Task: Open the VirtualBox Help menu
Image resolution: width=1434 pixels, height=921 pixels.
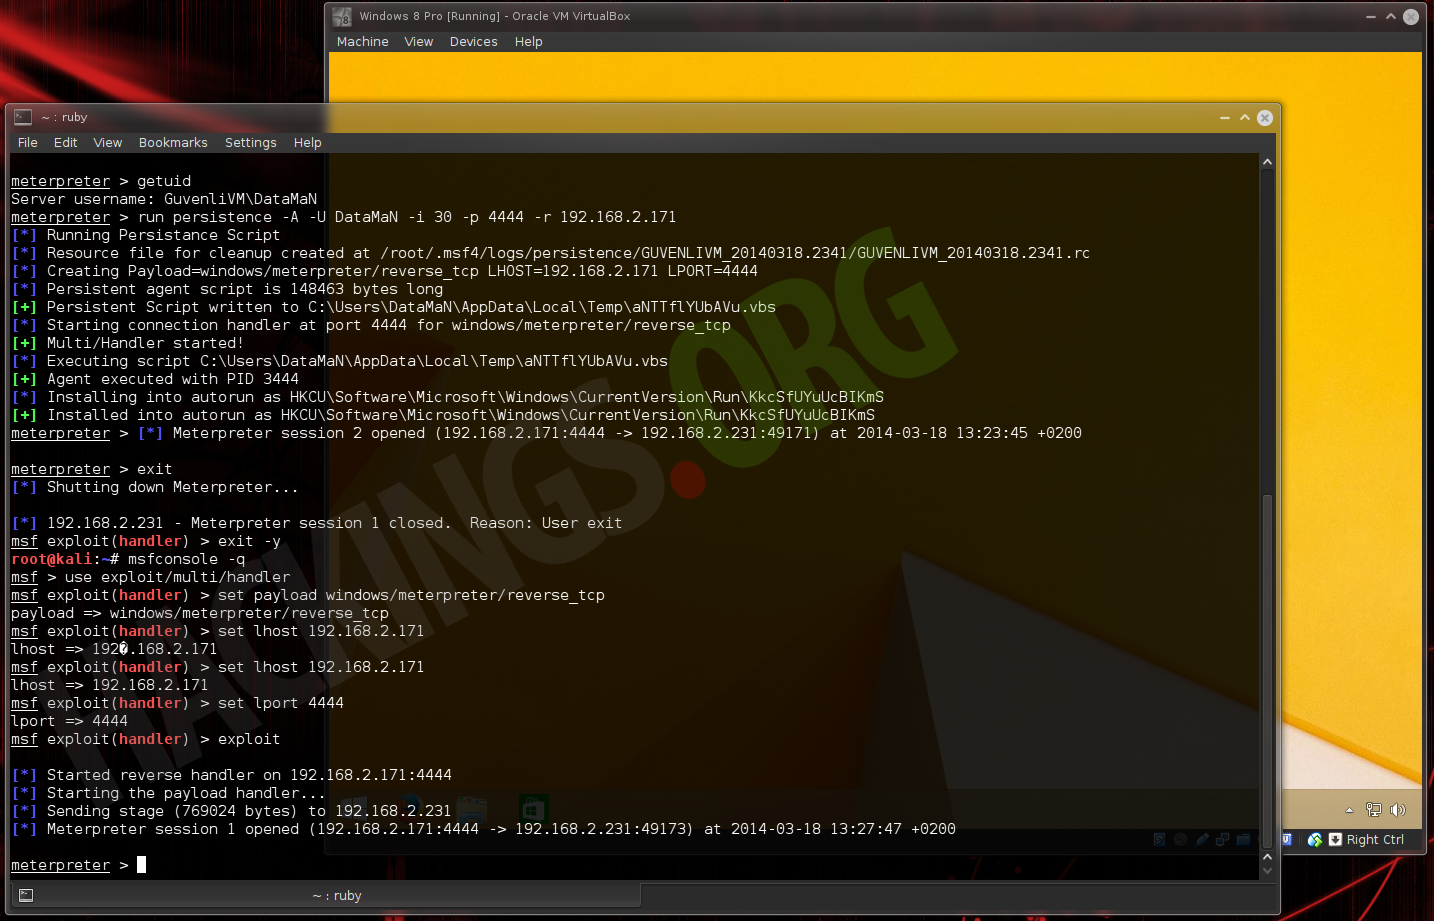Action: pyautogui.click(x=529, y=42)
